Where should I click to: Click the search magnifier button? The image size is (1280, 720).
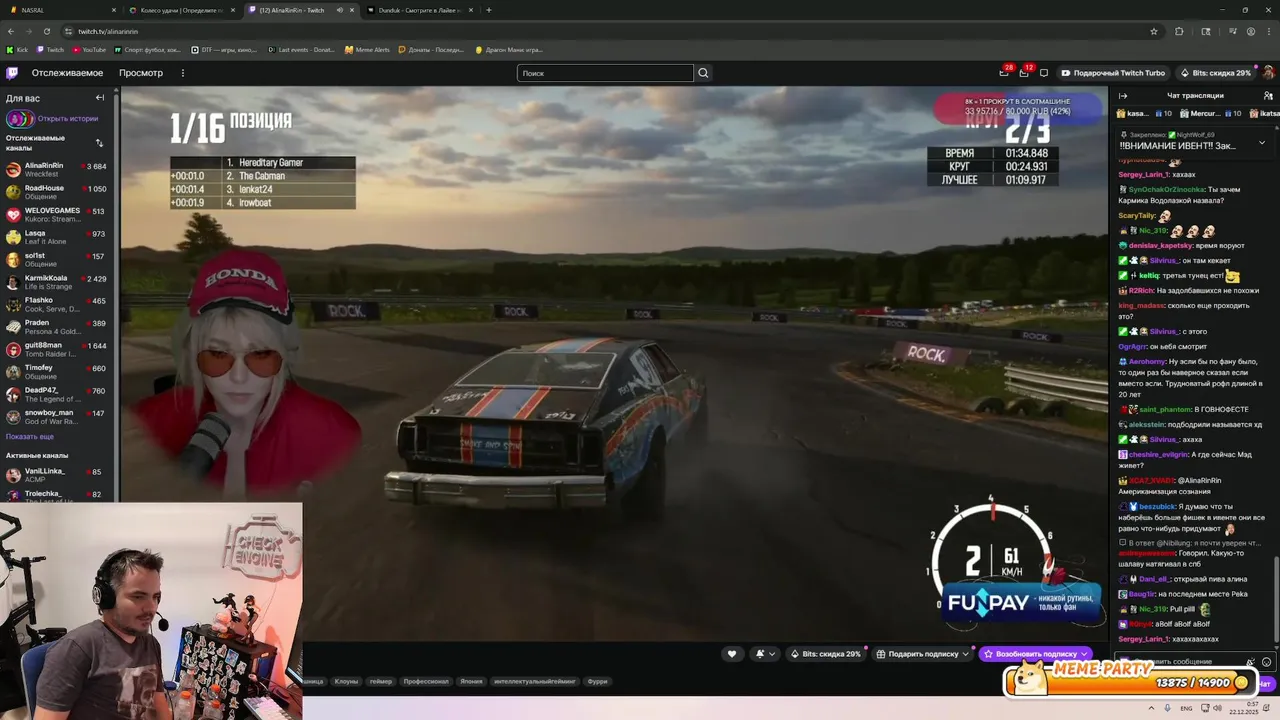pos(703,73)
